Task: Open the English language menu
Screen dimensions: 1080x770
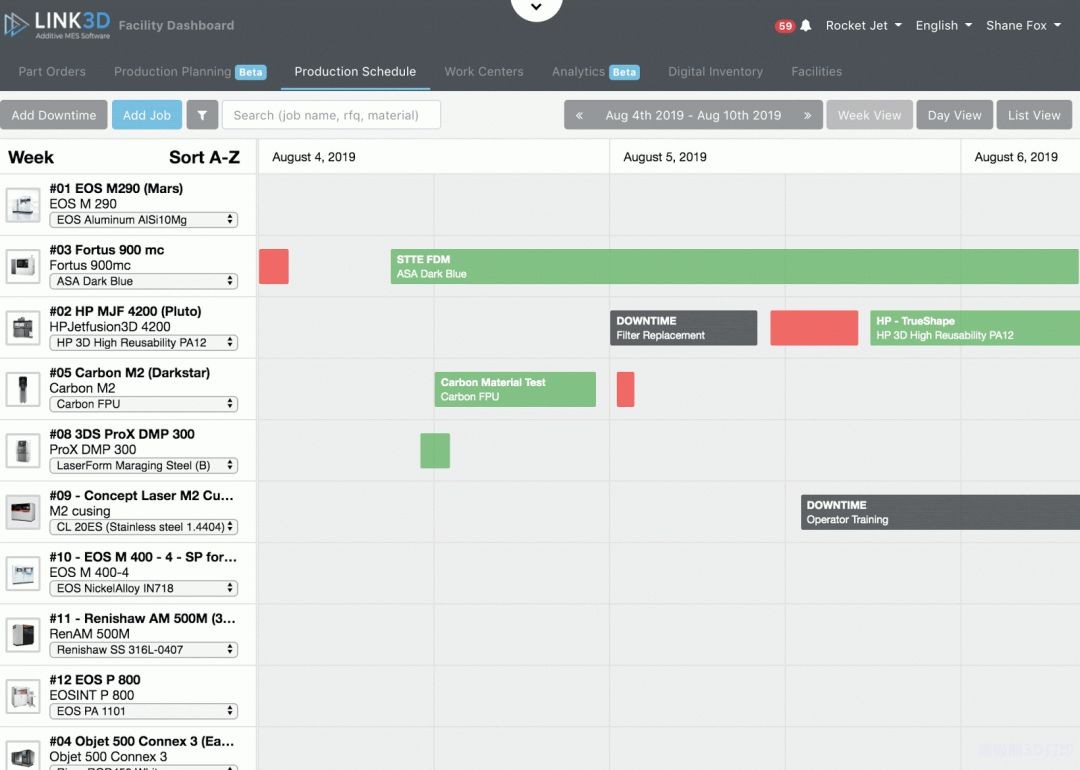Action: coord(944,25)
